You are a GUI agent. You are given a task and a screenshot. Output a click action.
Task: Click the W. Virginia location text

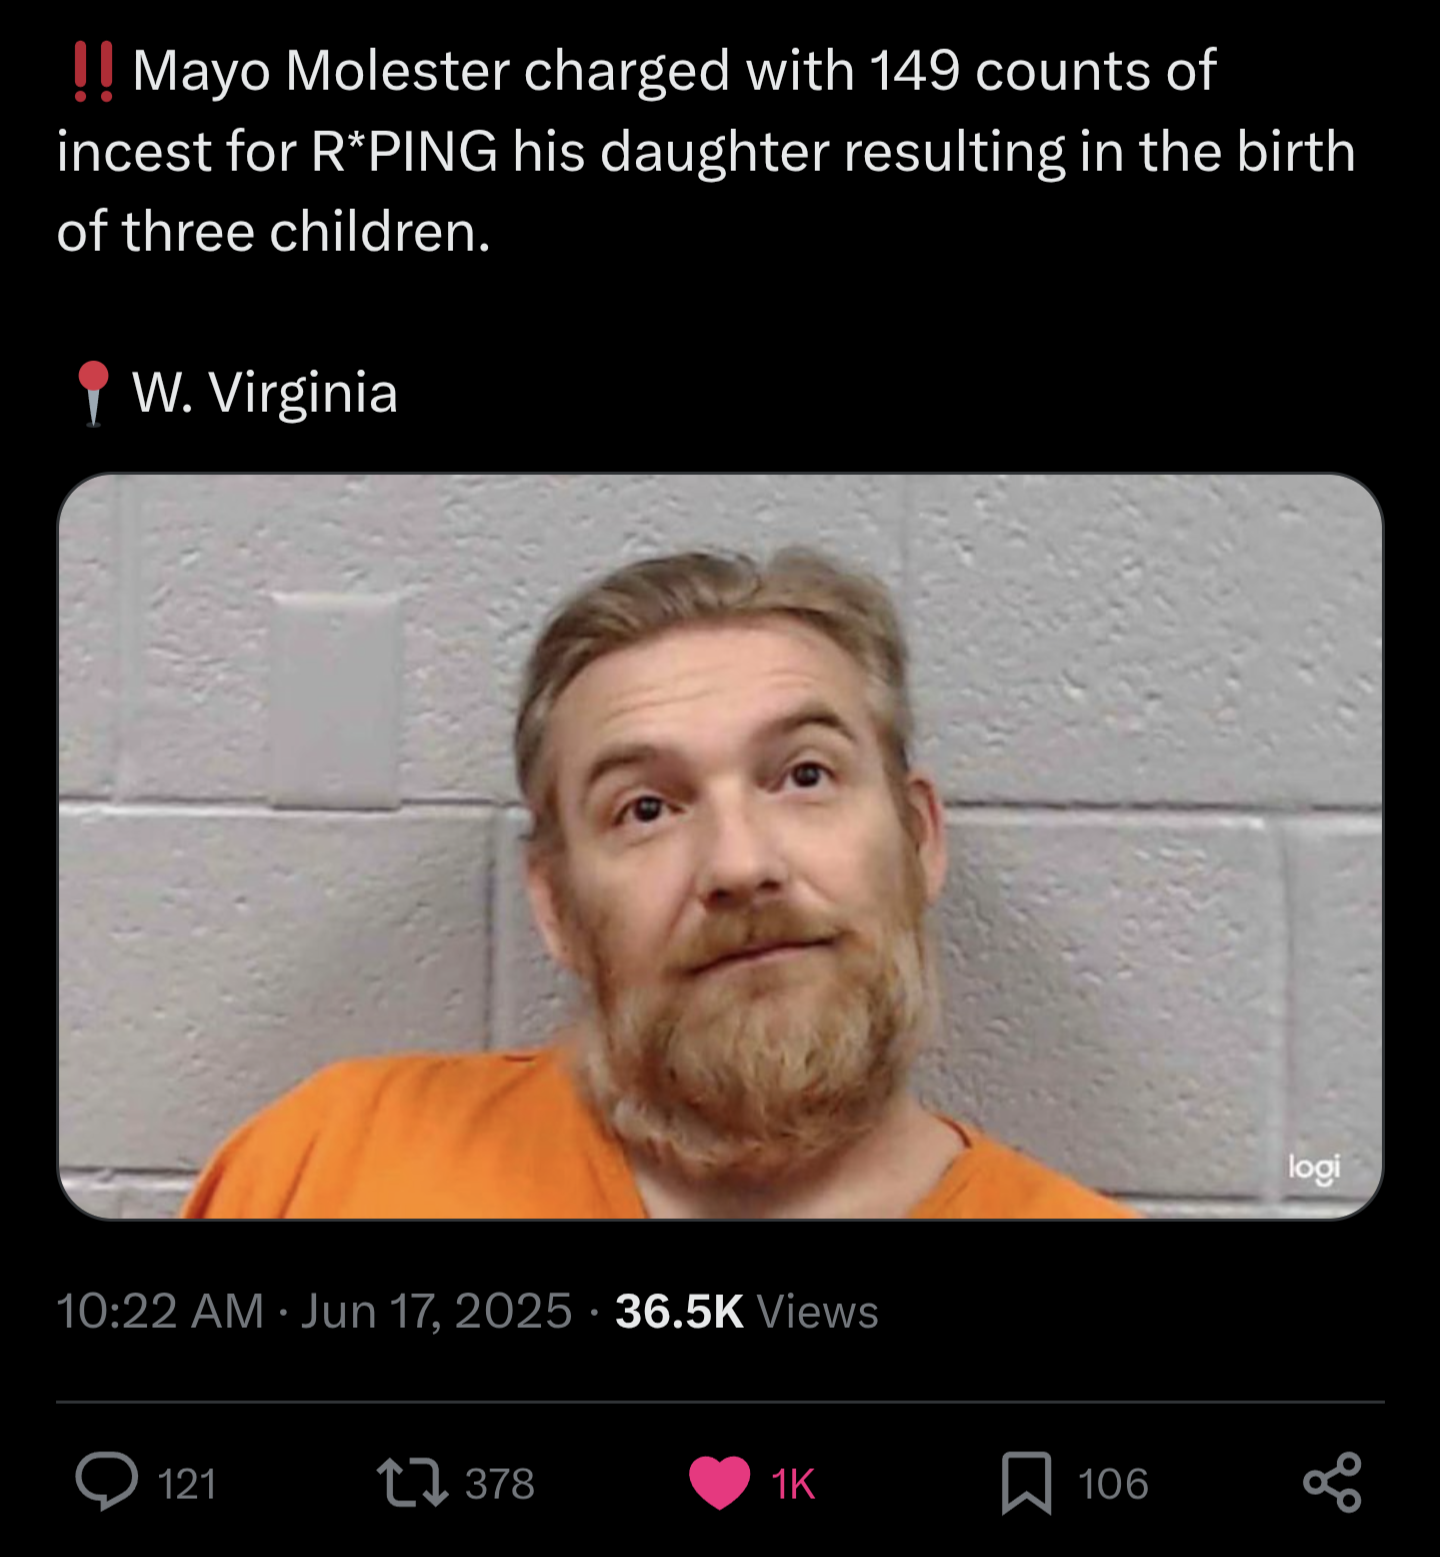(265, 392)
